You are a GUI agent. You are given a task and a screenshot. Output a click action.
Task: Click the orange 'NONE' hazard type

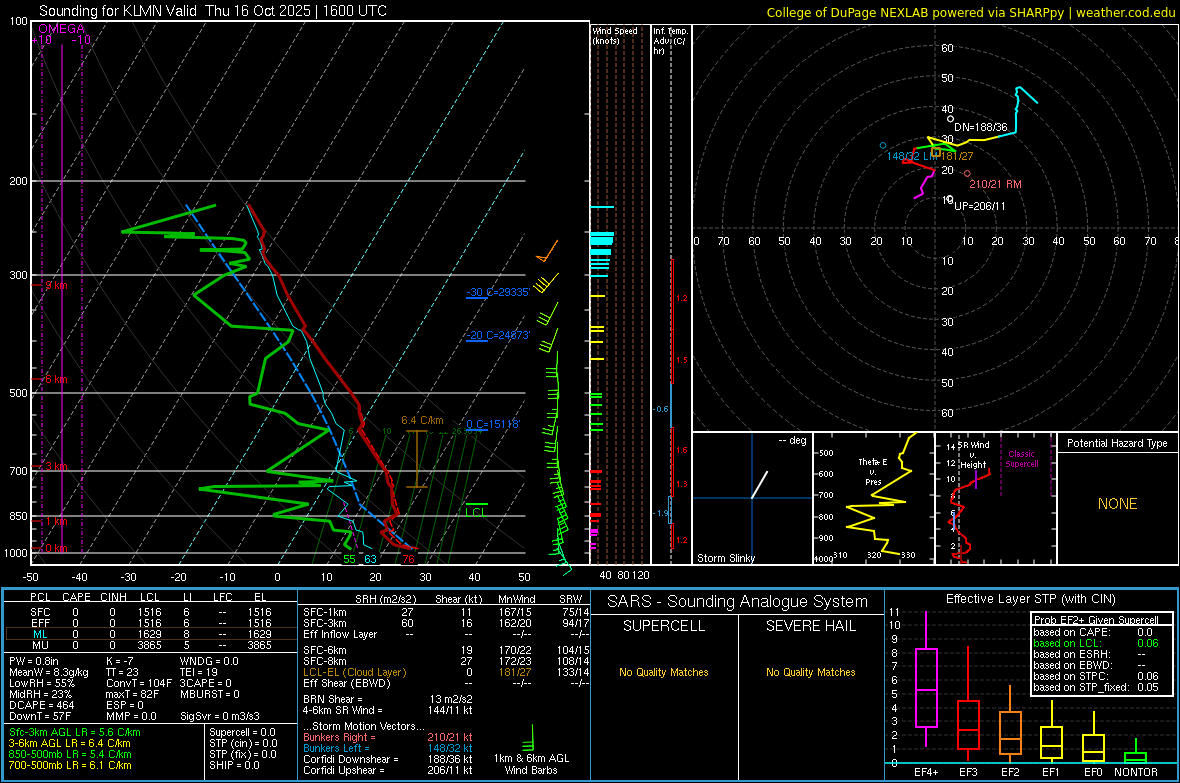pyautogui.click(x=1117, y=504)
